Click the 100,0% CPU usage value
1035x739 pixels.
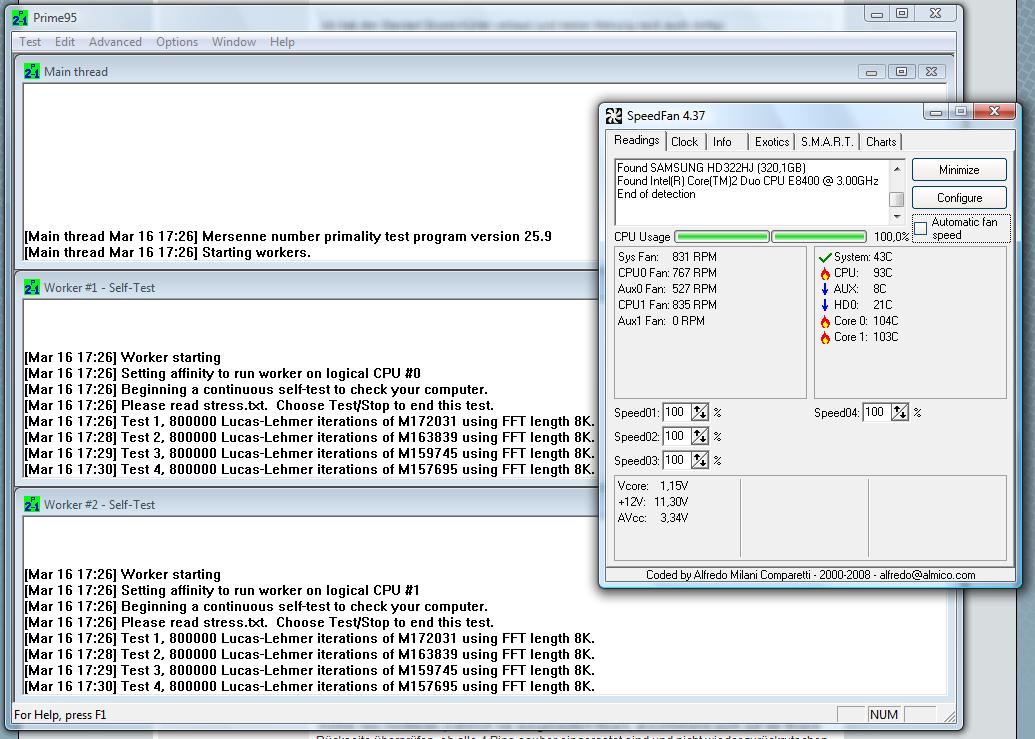891,236
